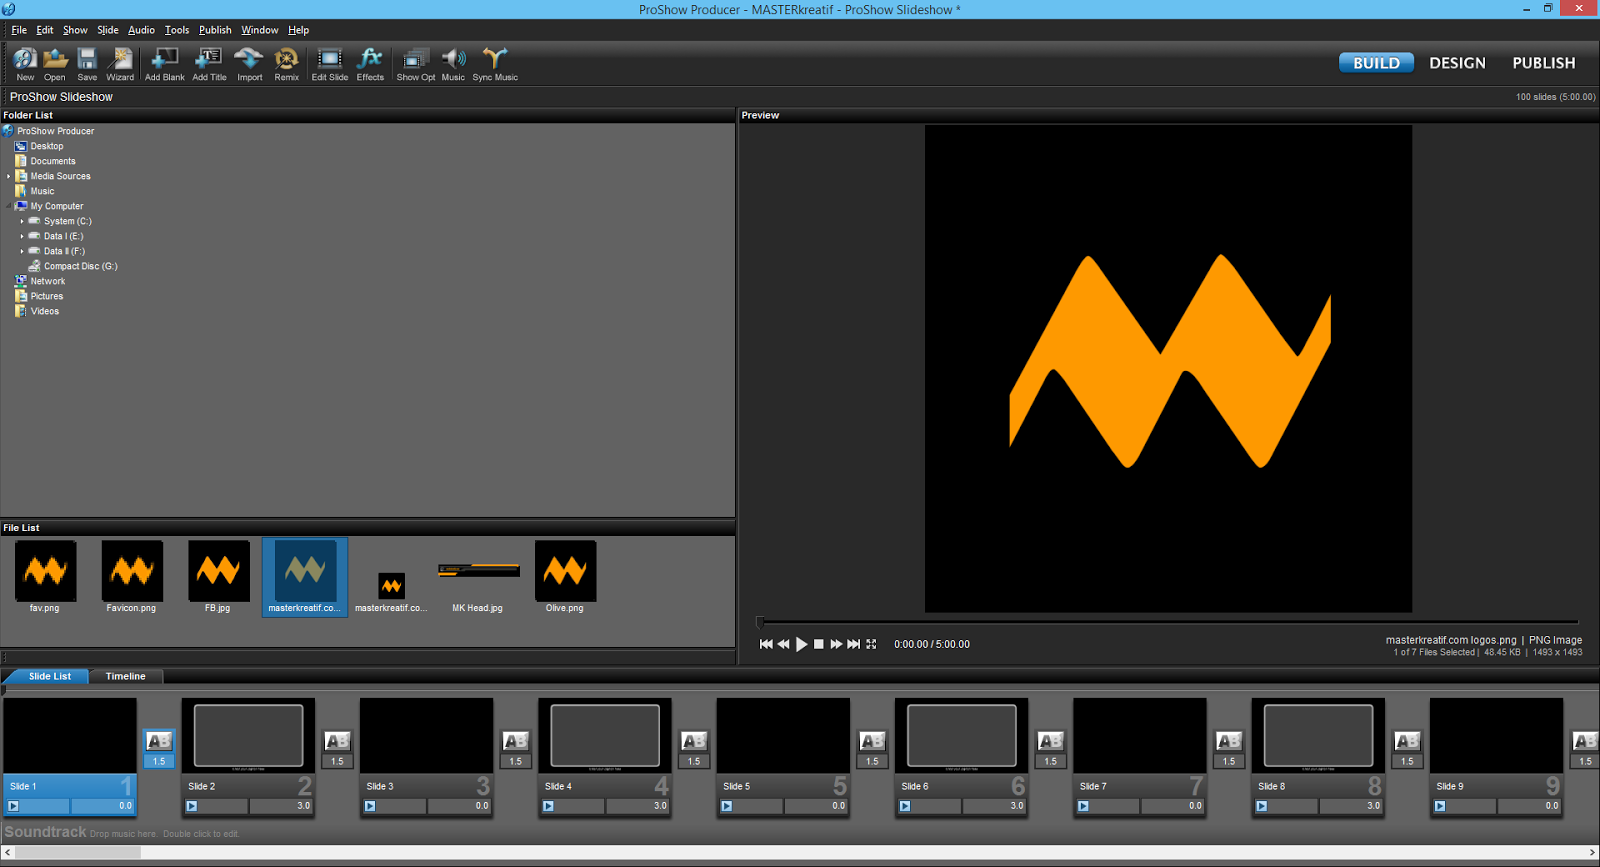Toggle full screen preview icon

click(871, 644)
